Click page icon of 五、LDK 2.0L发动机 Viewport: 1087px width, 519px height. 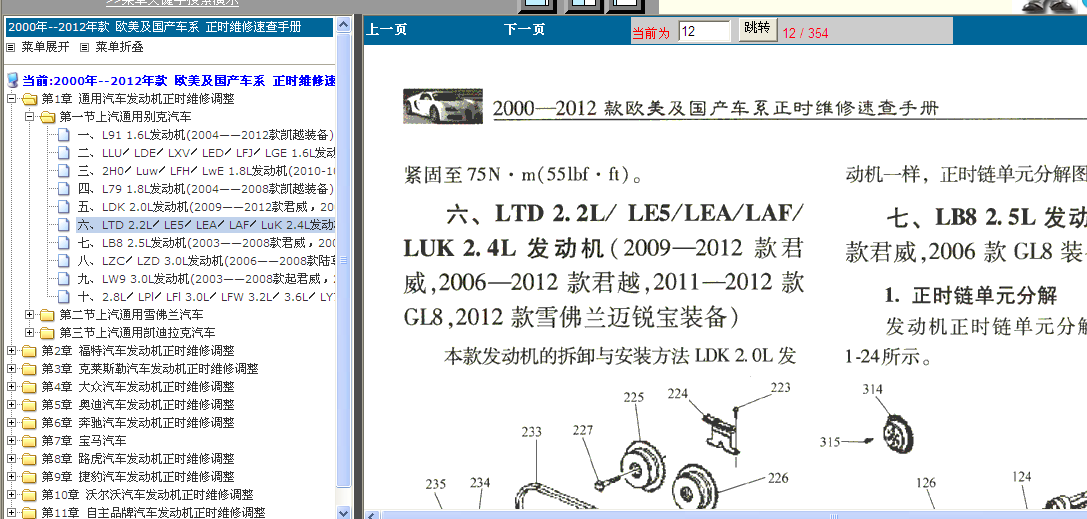(64, 206)
